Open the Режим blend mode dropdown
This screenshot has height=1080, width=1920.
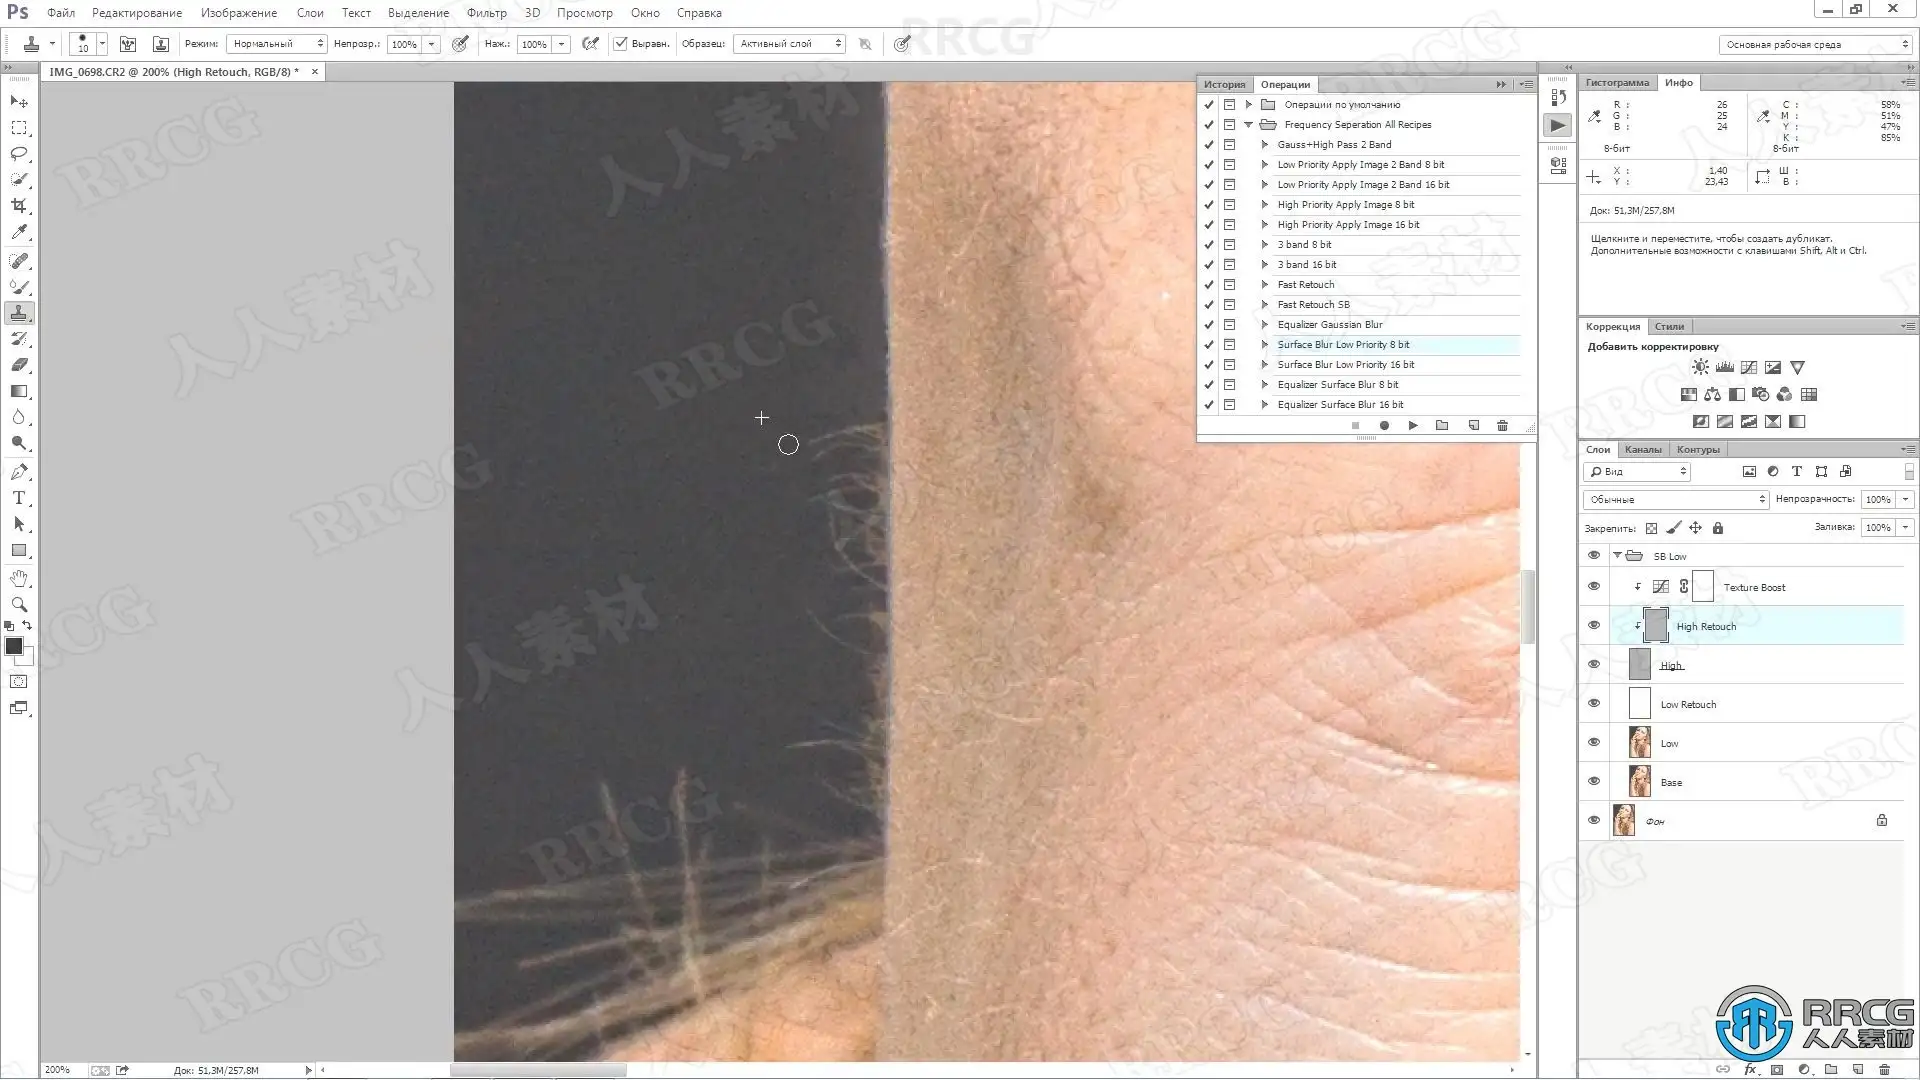[276, 44]
